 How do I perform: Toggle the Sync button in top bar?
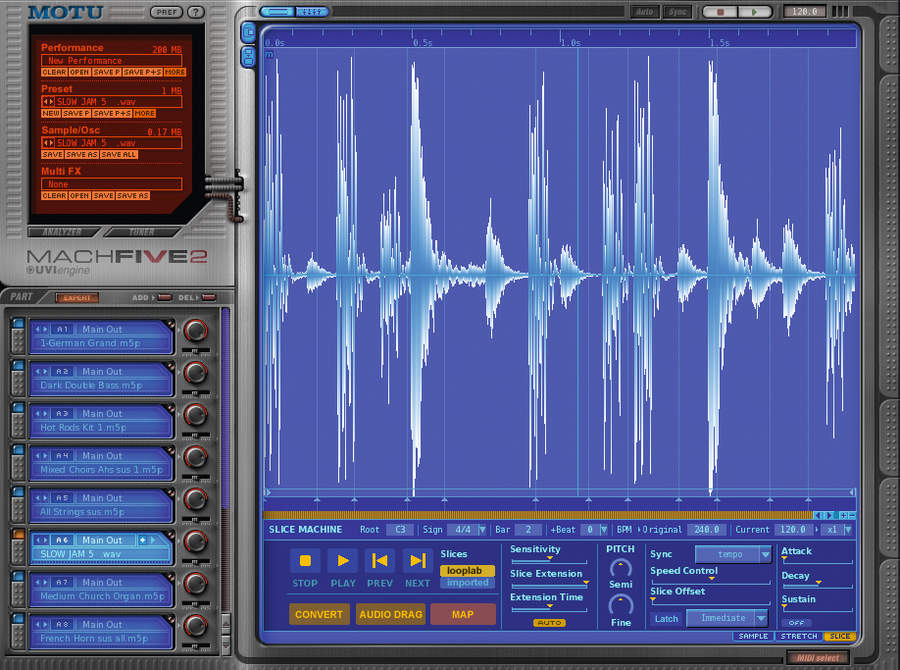[677, 11]
